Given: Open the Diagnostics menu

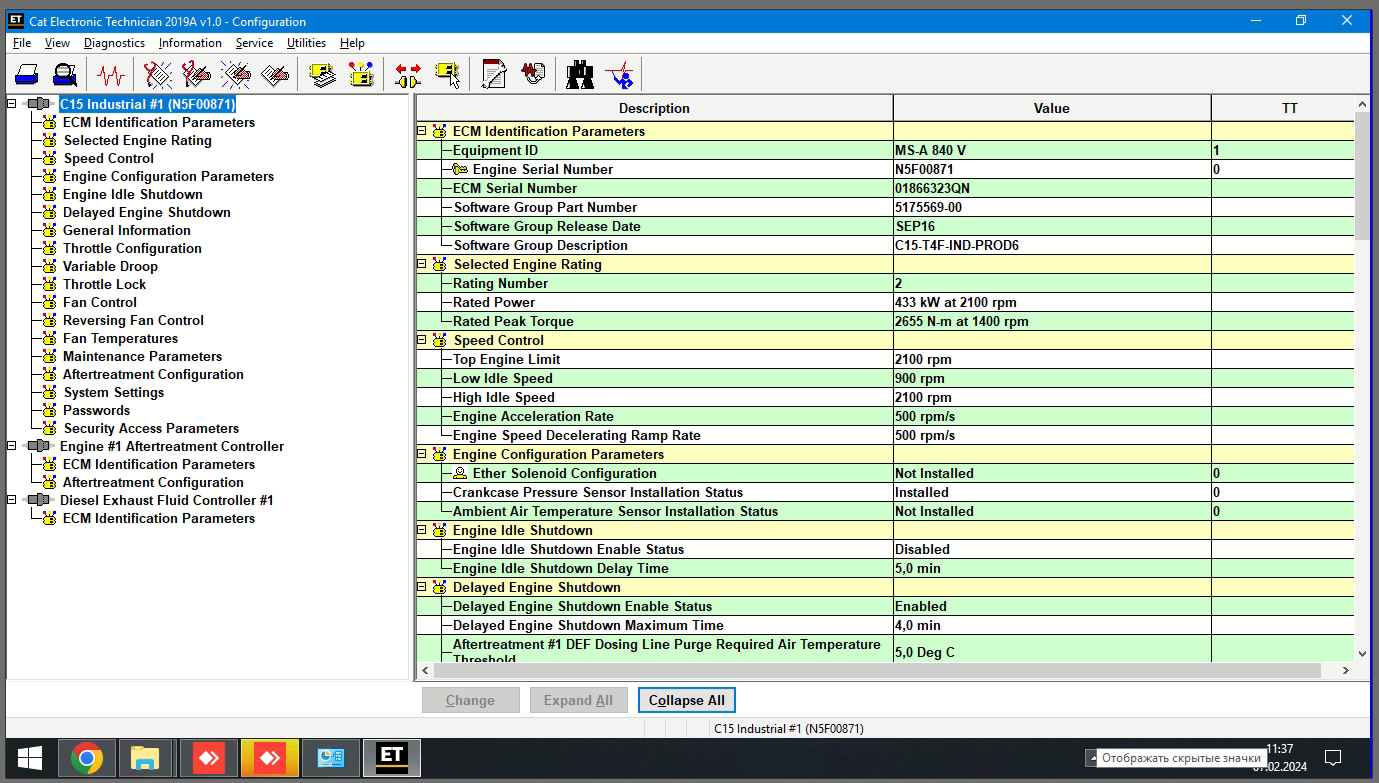Looking at the screenshot, I should pyautogui.click(x=114, y=43).
